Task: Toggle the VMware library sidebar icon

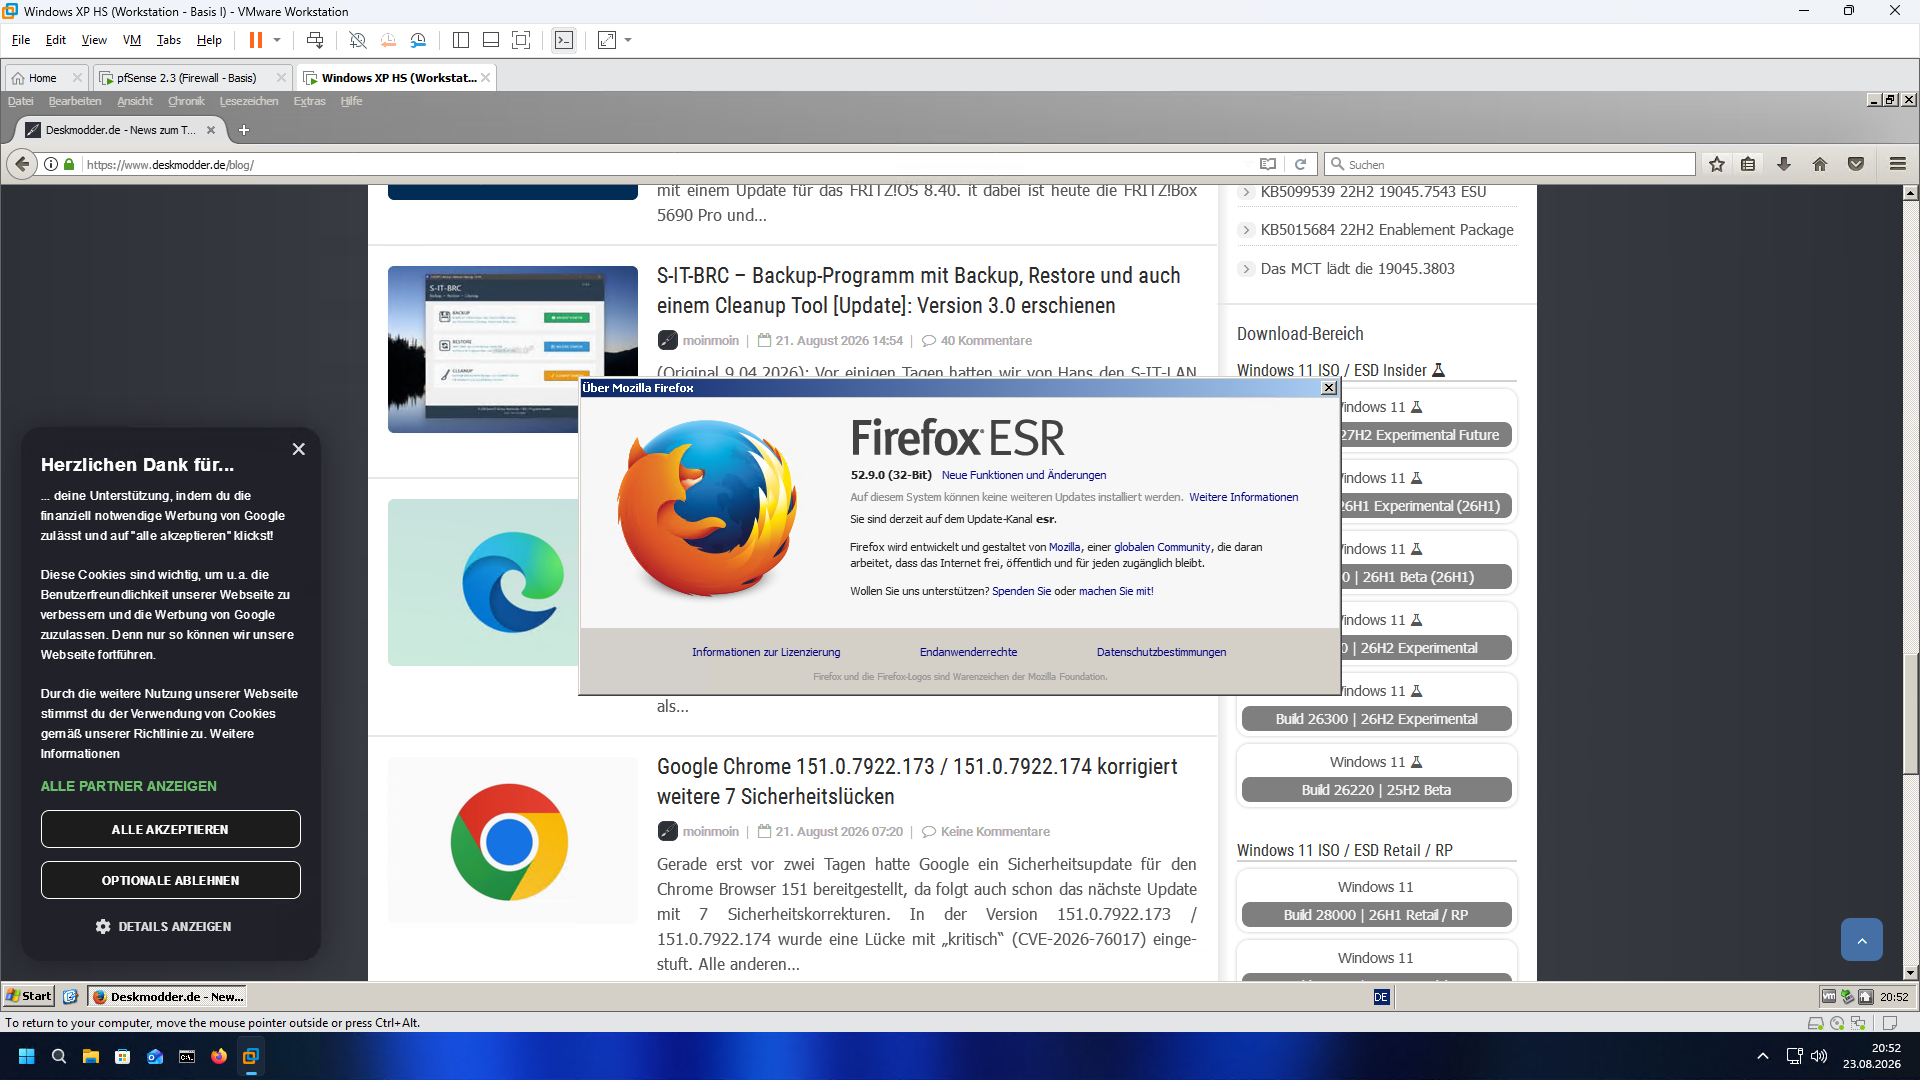Action: [x=461, y=40]
